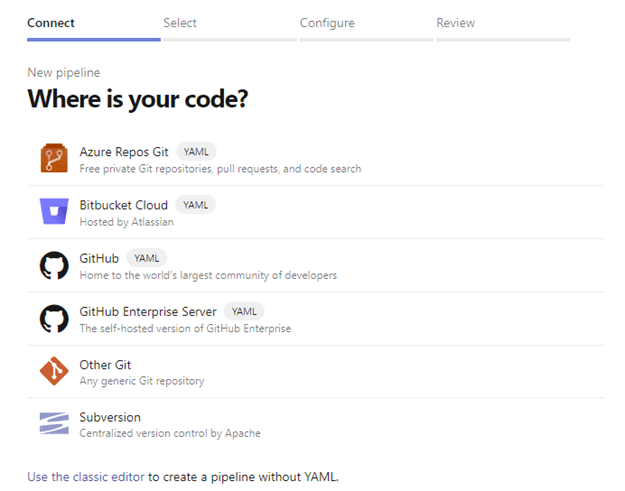Jump to the Review step tab
Screen dimensions: 625x491
(456, 23)
